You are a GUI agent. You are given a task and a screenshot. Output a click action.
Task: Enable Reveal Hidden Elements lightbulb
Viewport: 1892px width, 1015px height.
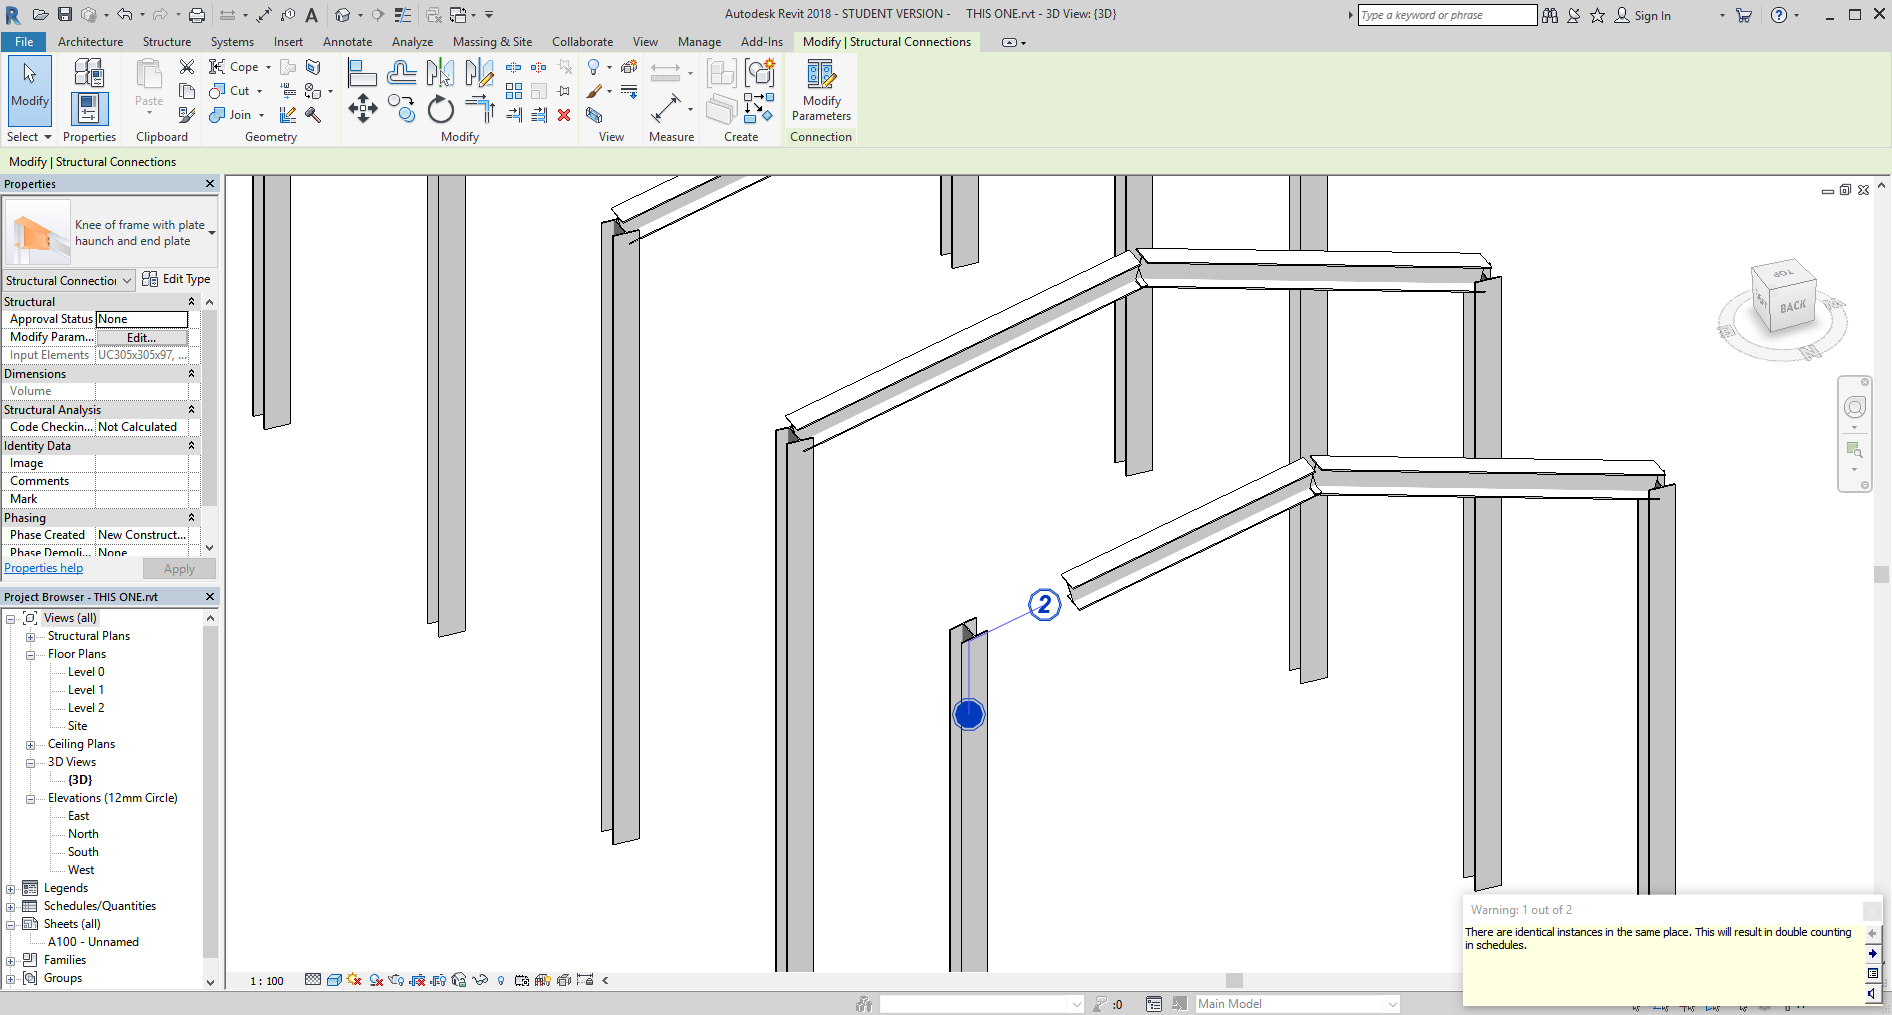pyautogui.click(x=501, y=981)
